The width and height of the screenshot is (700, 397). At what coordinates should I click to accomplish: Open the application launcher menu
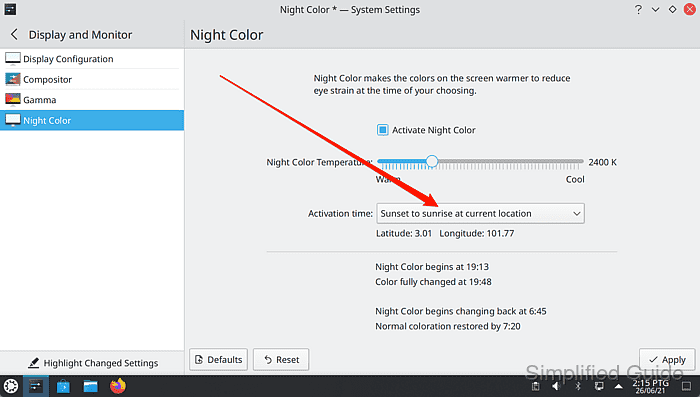pos(11,386)
